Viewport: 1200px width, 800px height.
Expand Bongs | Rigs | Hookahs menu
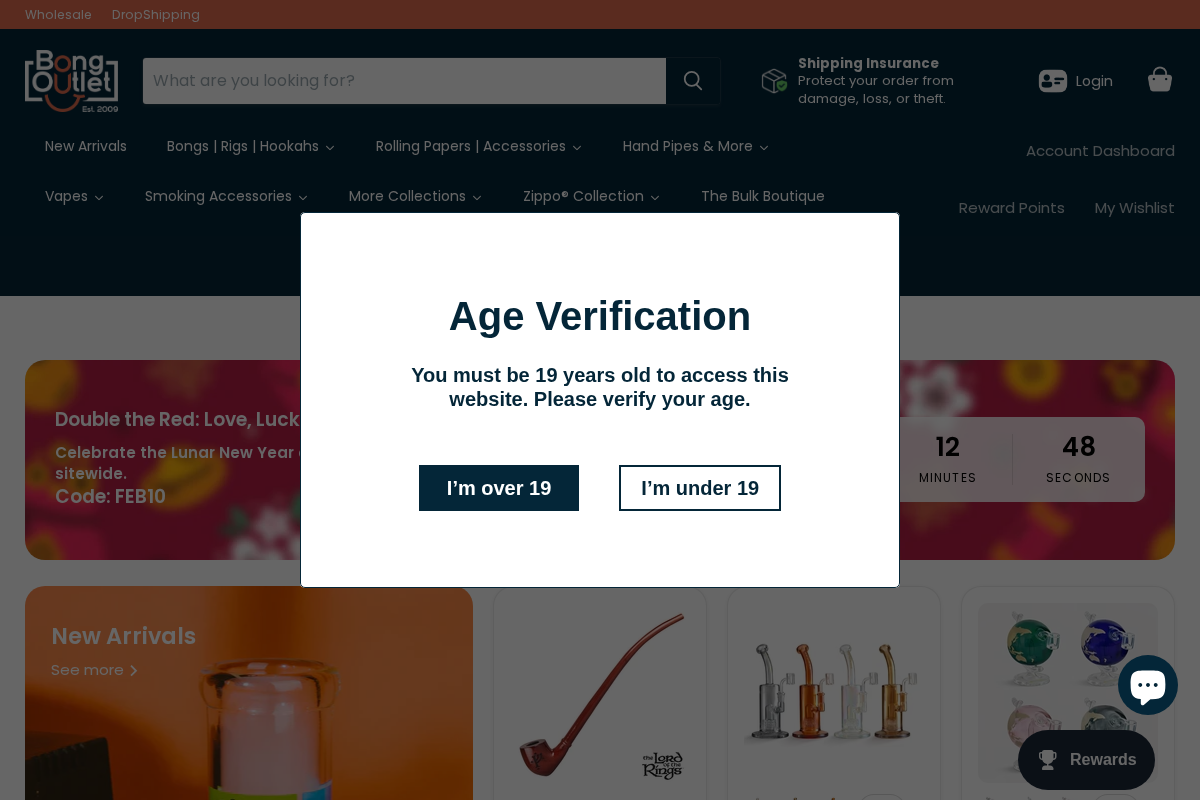pos(250,147)
